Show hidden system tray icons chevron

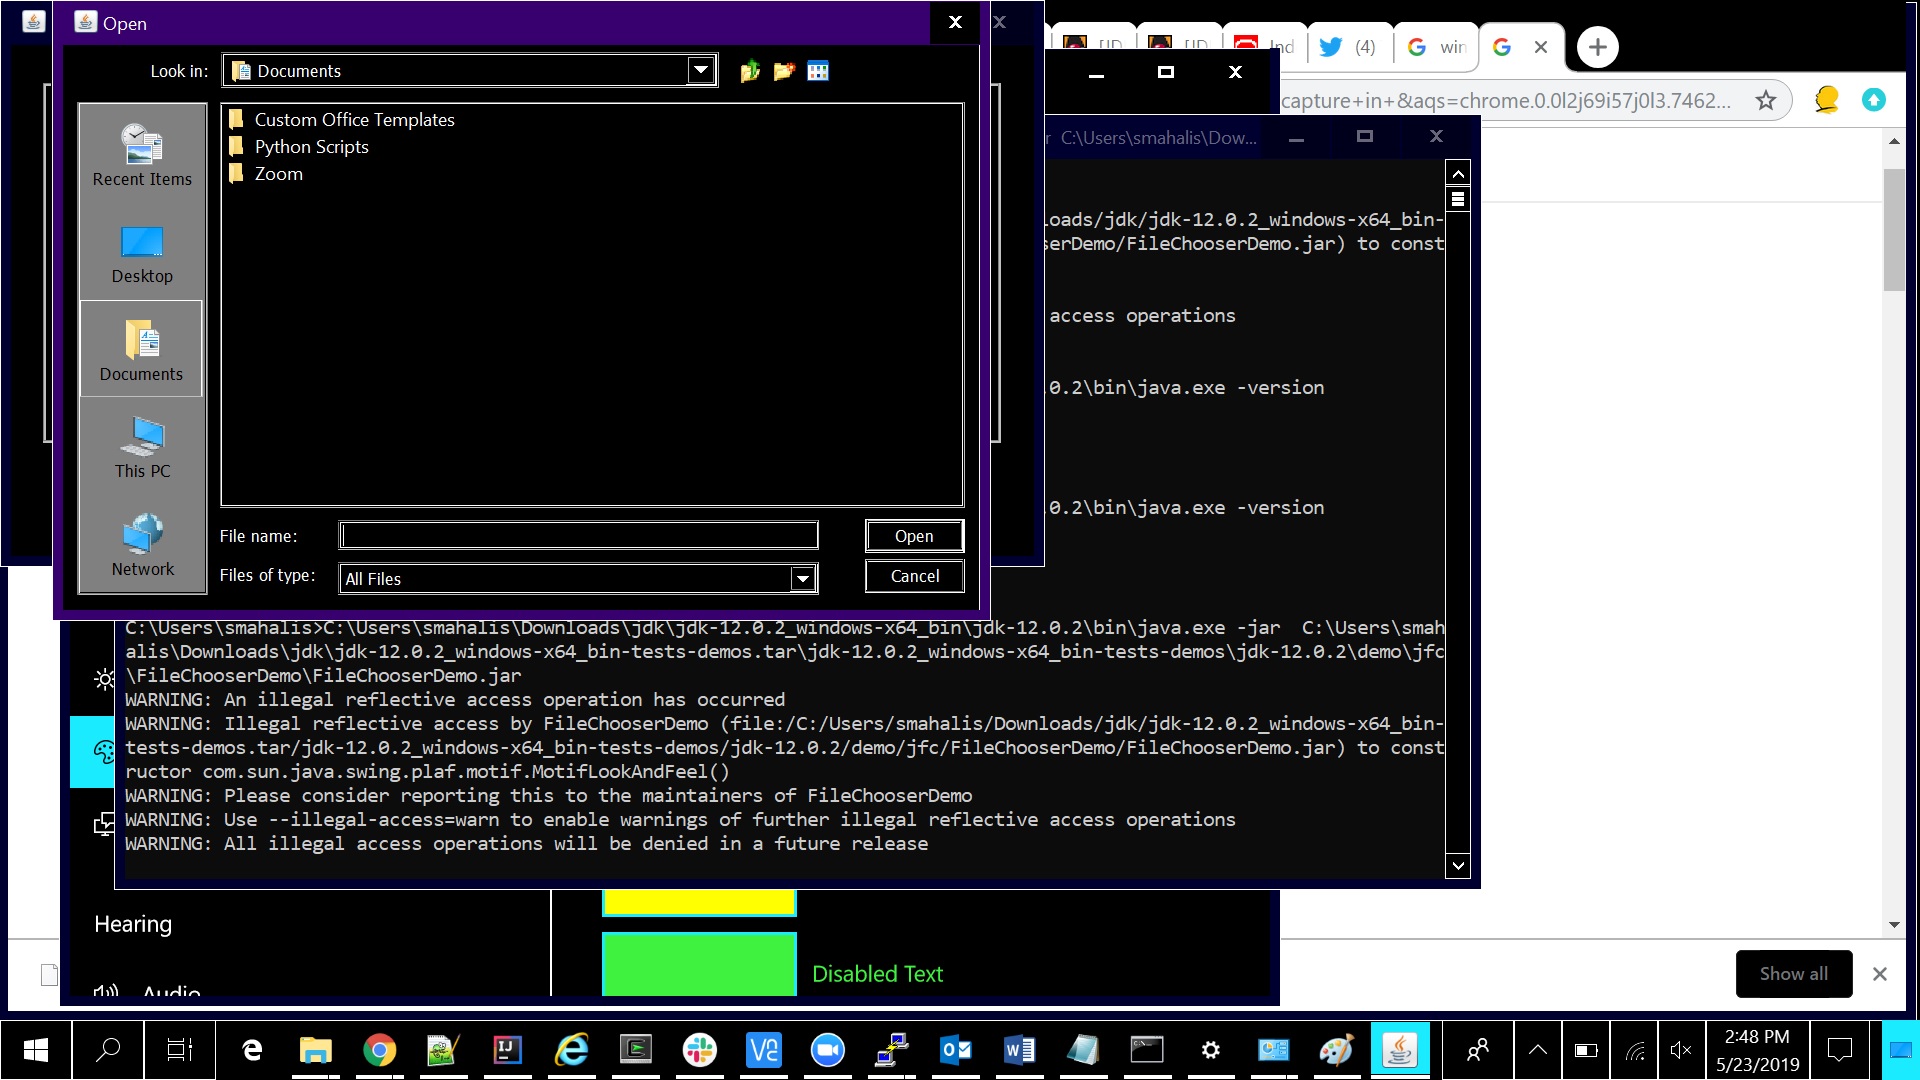click(x=1538, y=1050)
